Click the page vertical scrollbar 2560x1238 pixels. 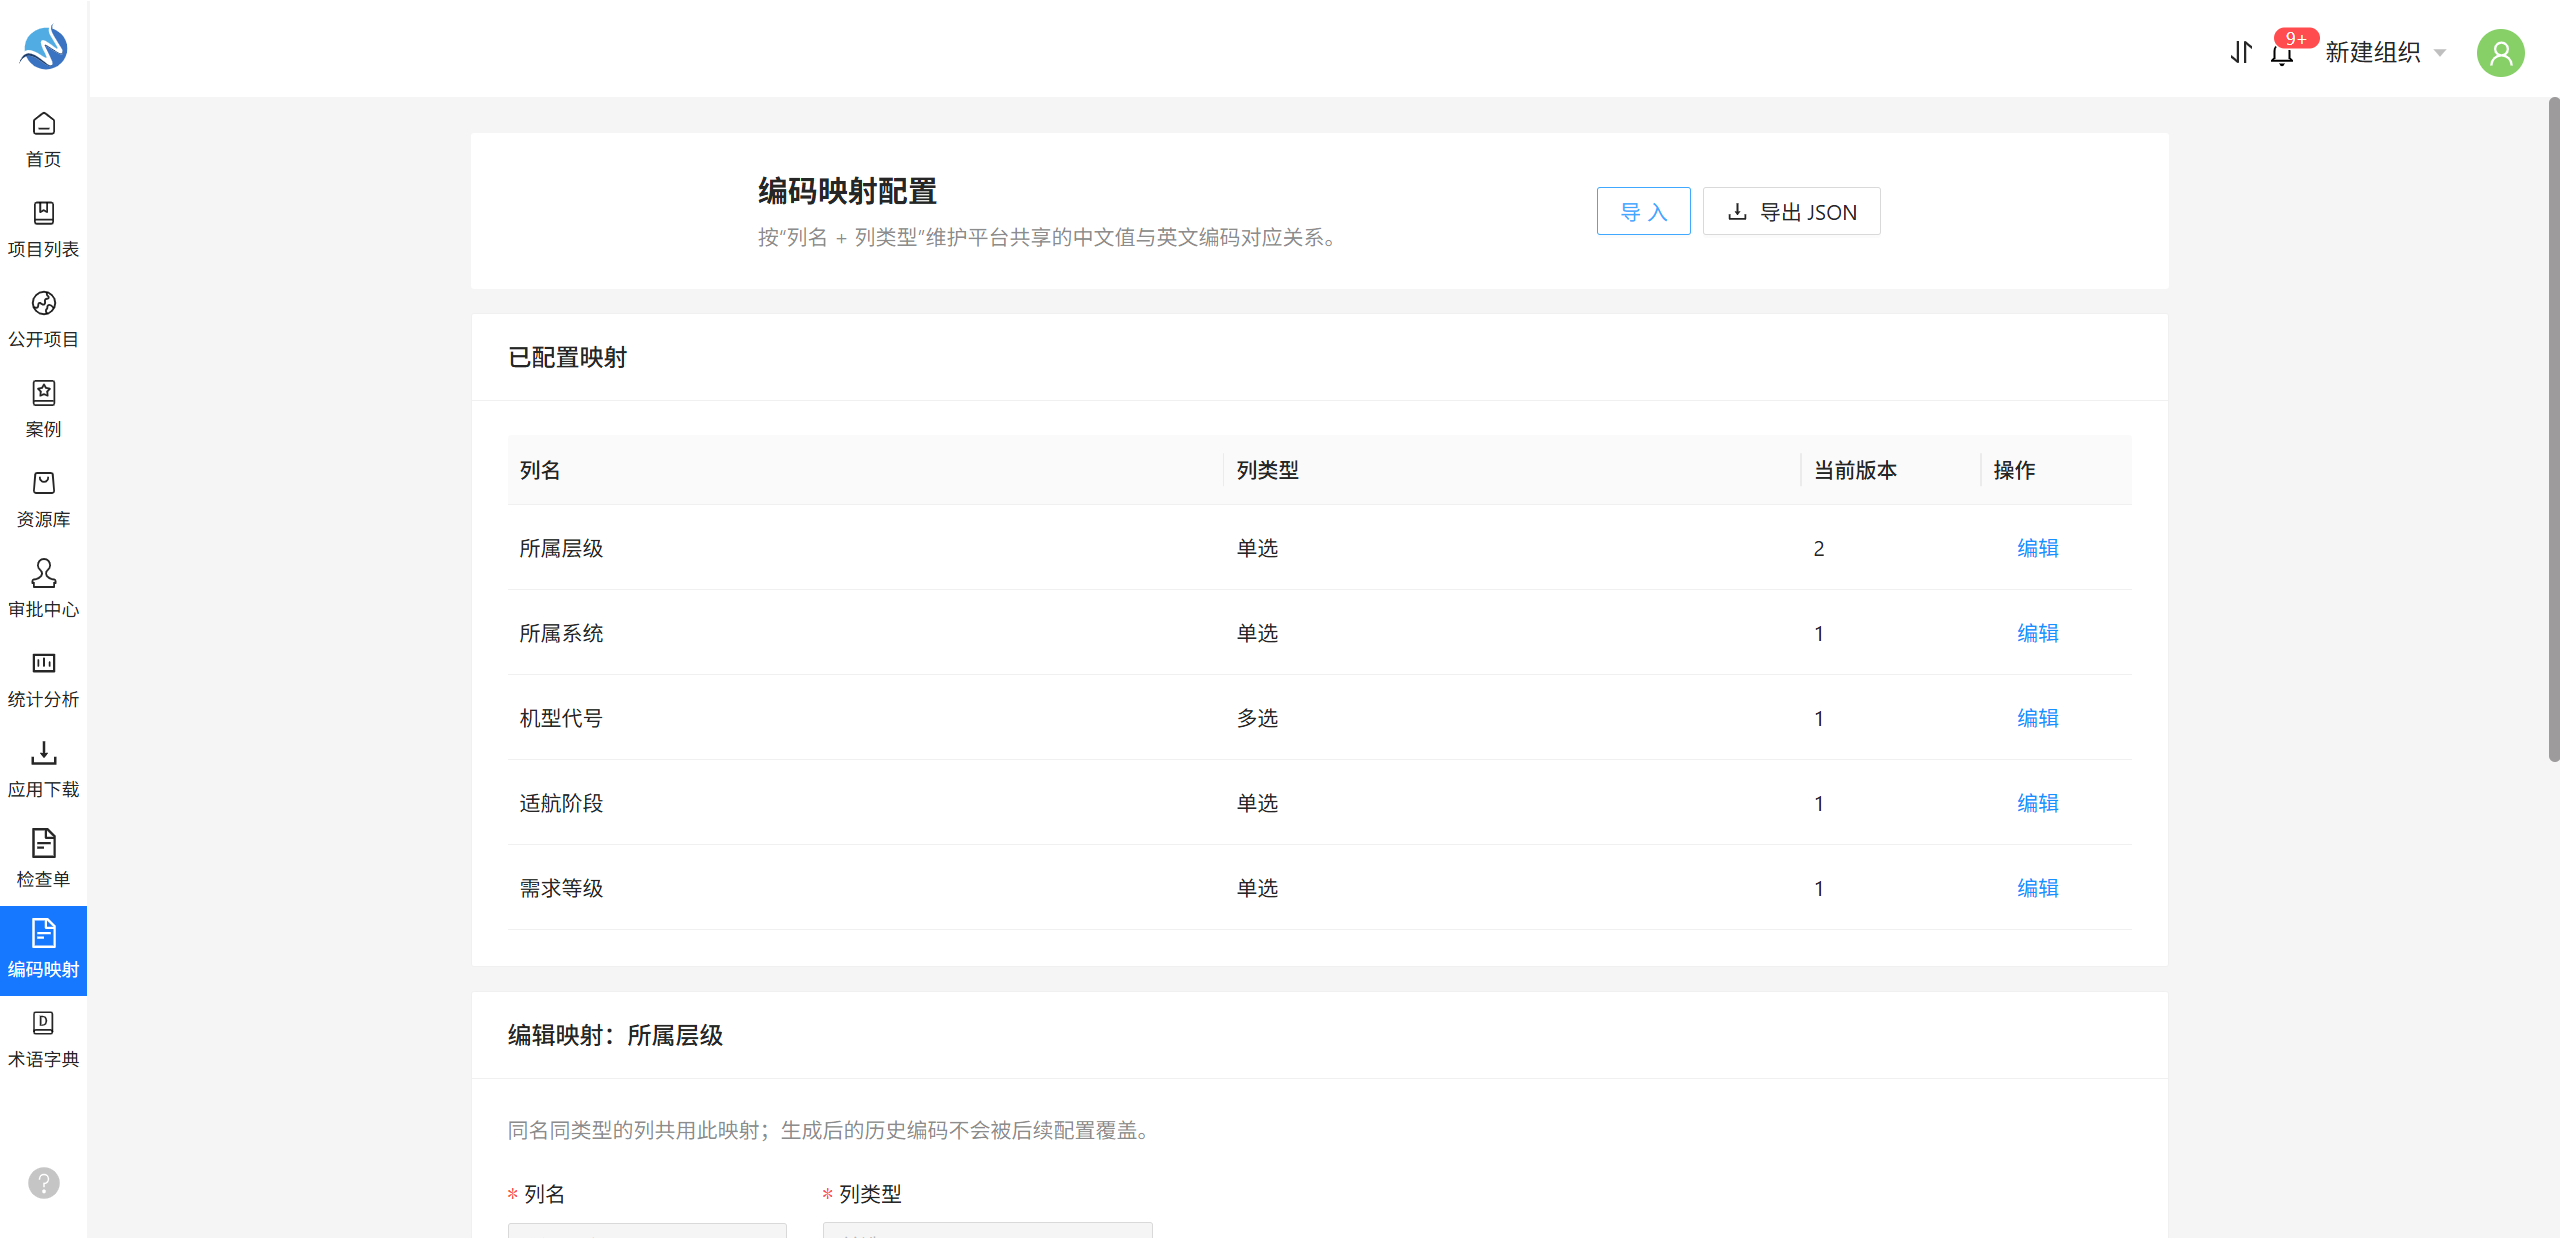[x=2553, y=430]
